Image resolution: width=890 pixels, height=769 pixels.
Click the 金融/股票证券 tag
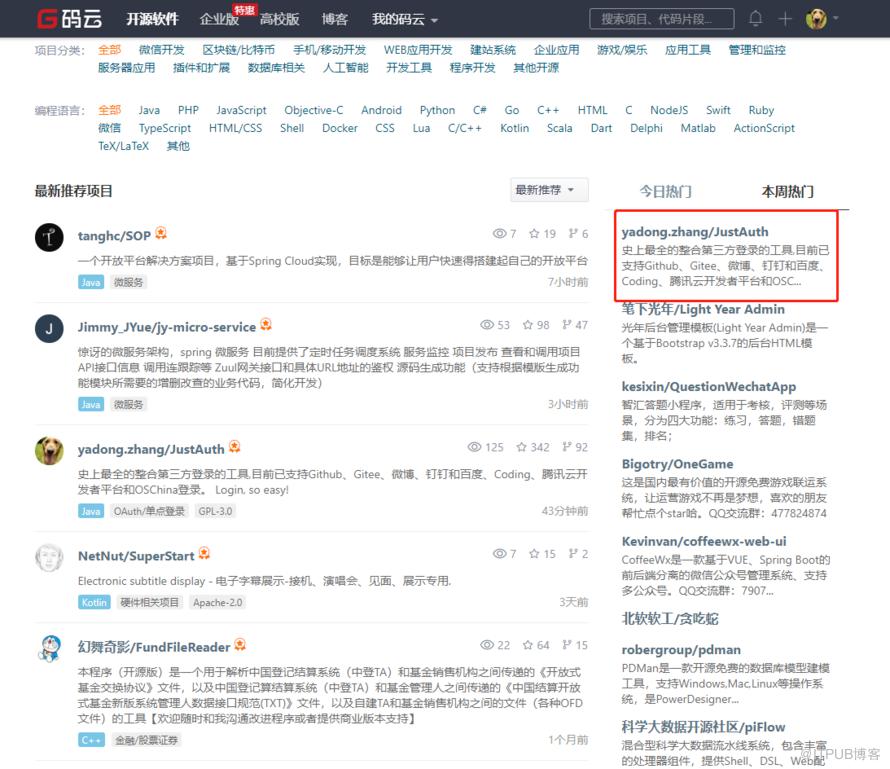[x=146, y=740]
